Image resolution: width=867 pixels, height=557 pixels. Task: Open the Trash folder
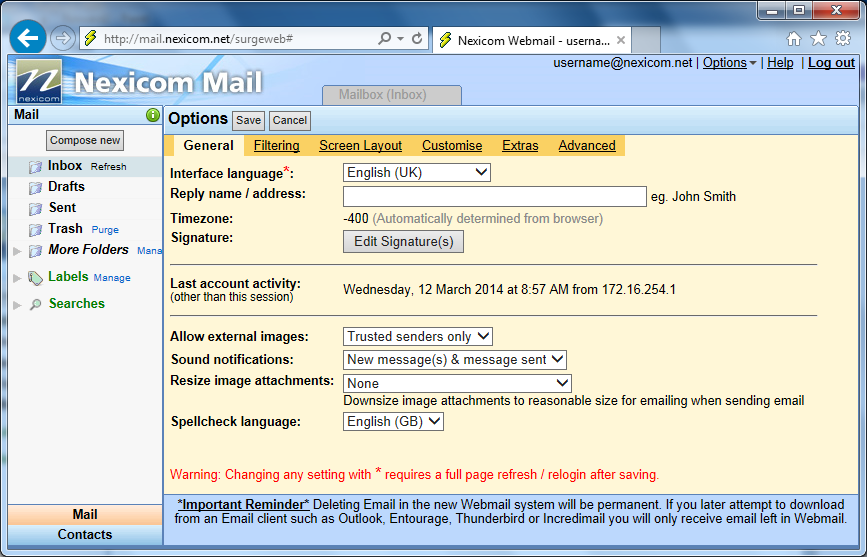[65, 228]
